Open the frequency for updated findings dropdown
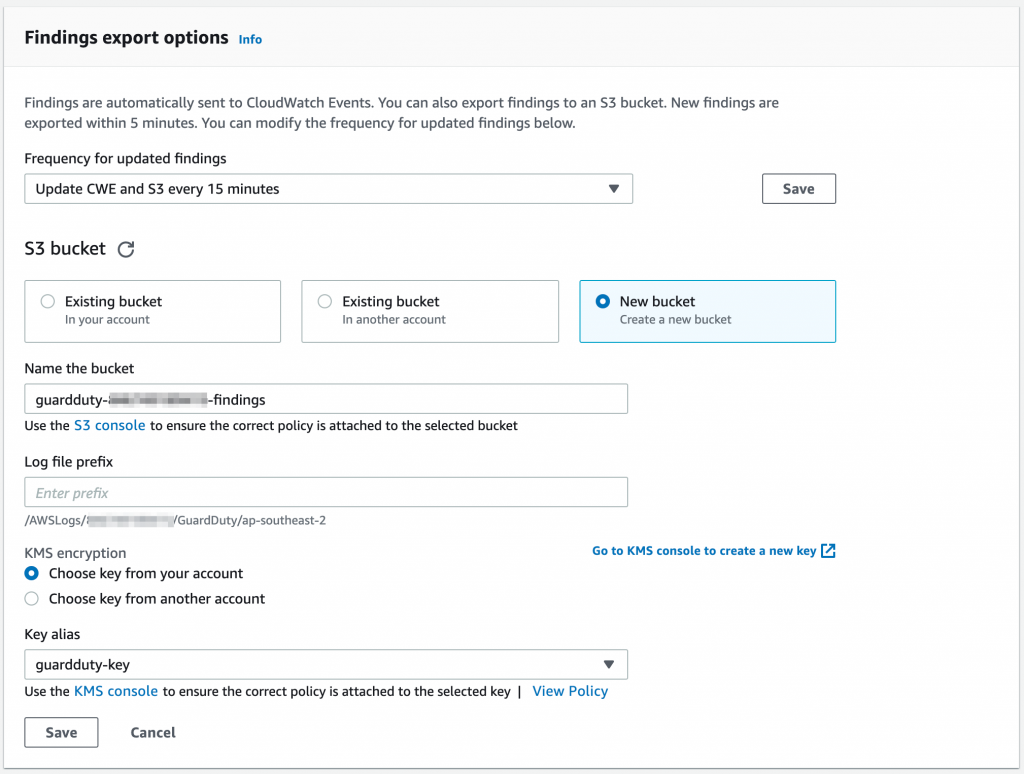 [x=328, y=189]
